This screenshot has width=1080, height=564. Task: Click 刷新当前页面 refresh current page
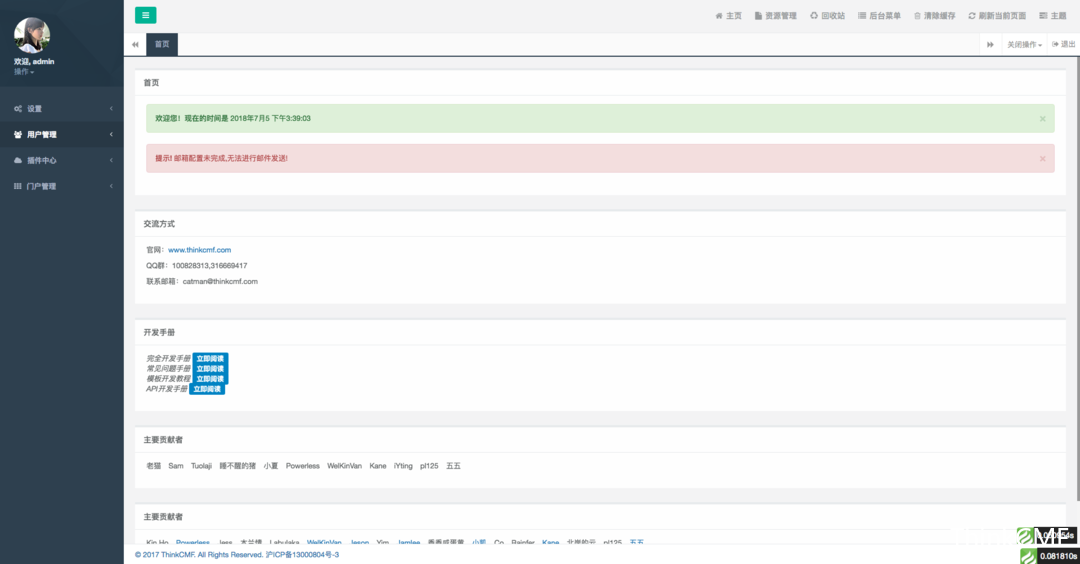[997, 16]
